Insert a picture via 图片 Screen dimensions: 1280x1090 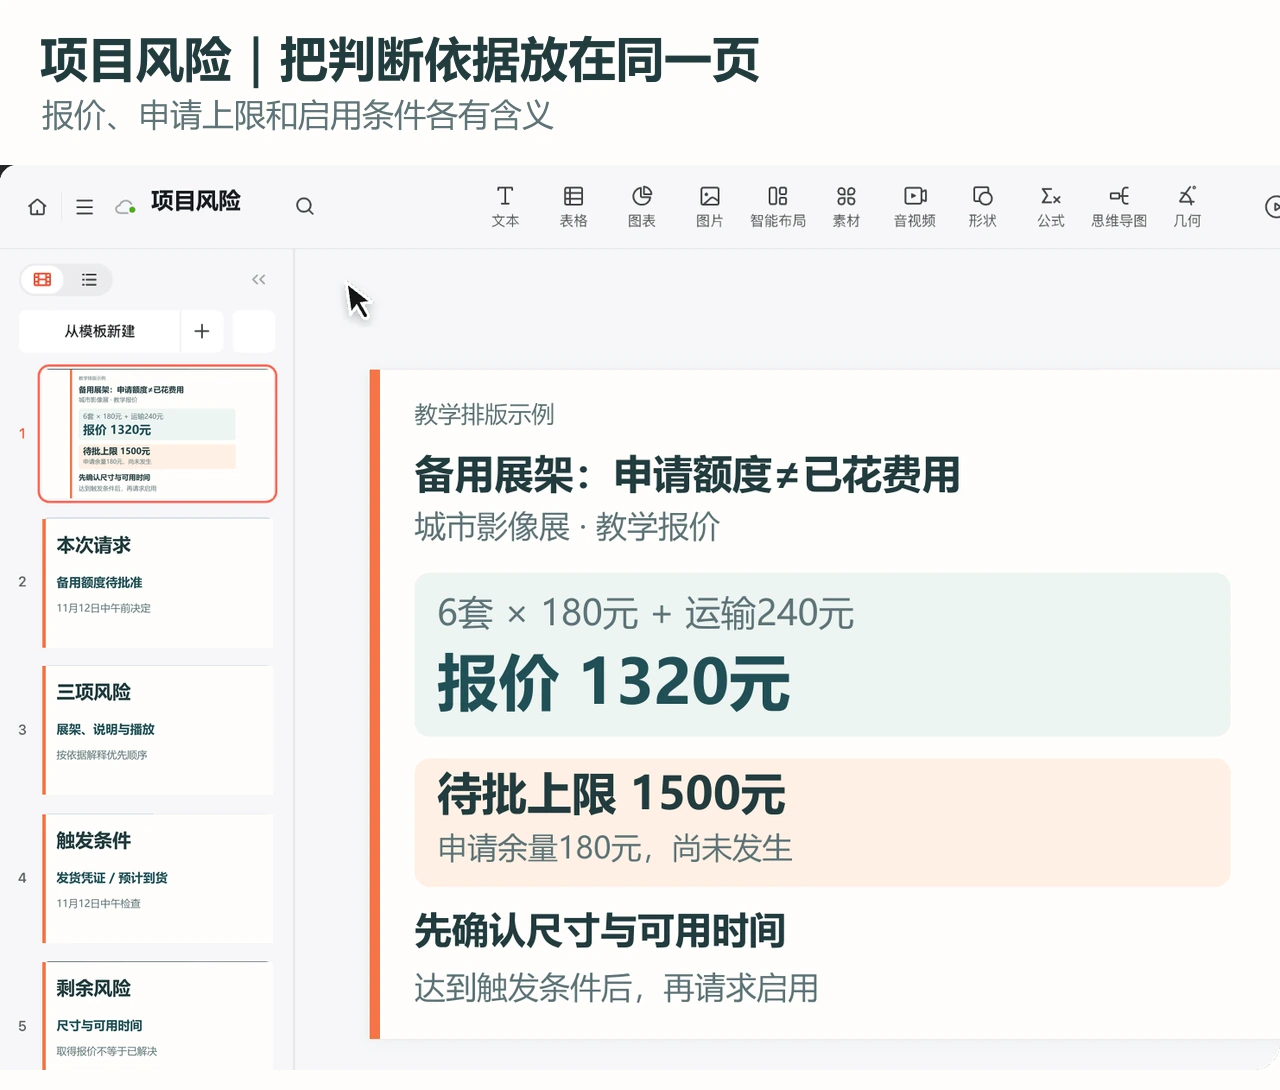tap(710, 207)
